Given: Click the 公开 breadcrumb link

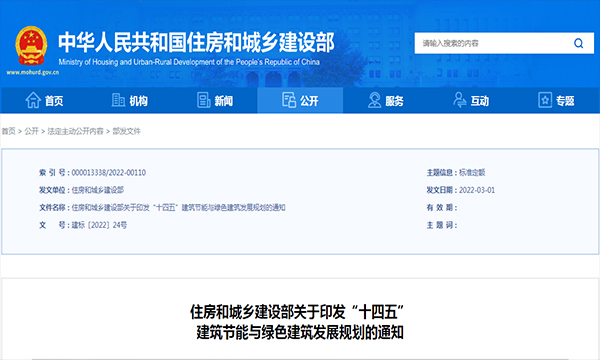Looking at the screenshot, I should pyautogui.click(x=31, y=131).
